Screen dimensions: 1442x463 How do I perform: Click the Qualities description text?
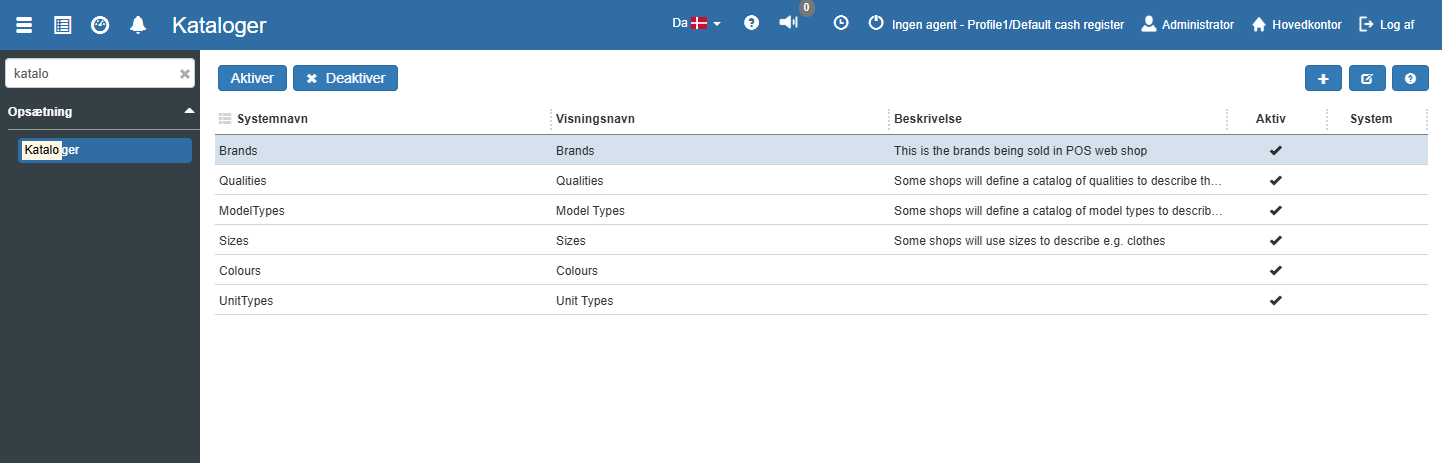(1058, 181)
